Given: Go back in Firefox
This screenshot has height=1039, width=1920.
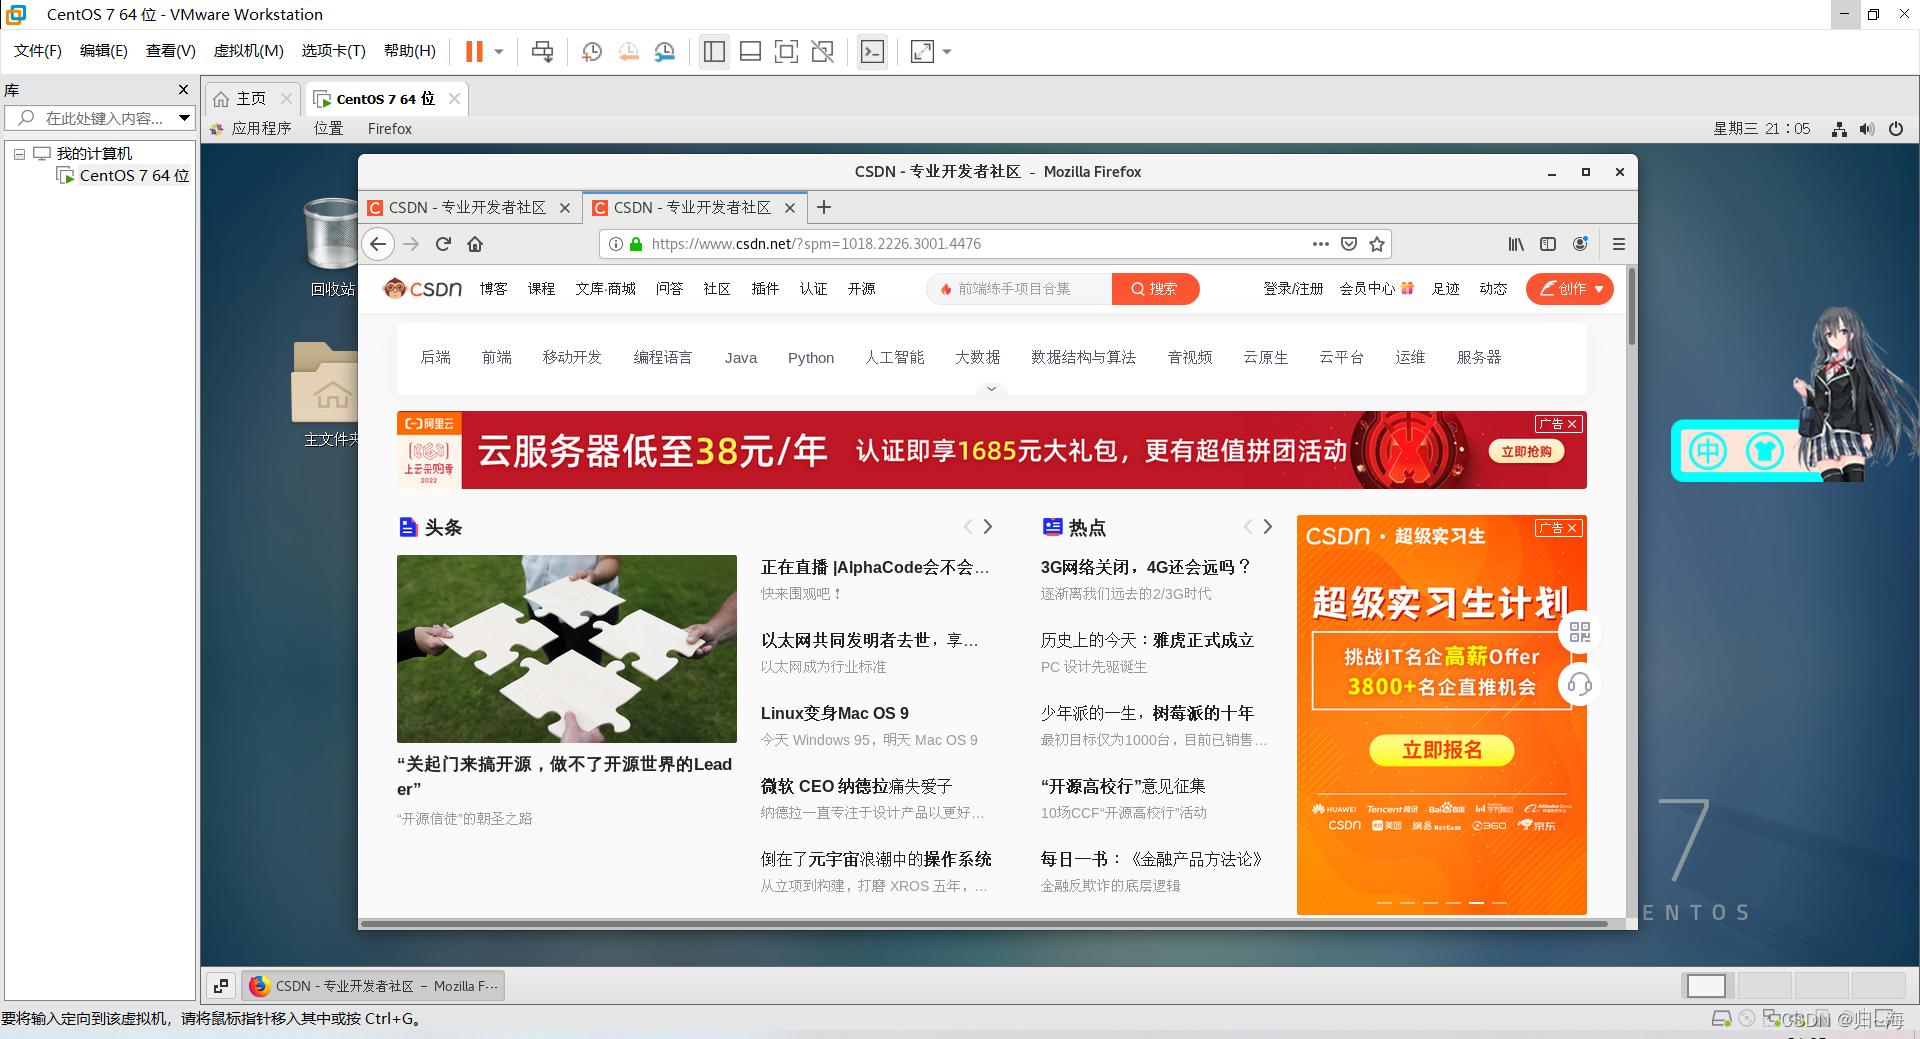Looking at the screenshot, I should pyautogui.click(x=378, y=243).
